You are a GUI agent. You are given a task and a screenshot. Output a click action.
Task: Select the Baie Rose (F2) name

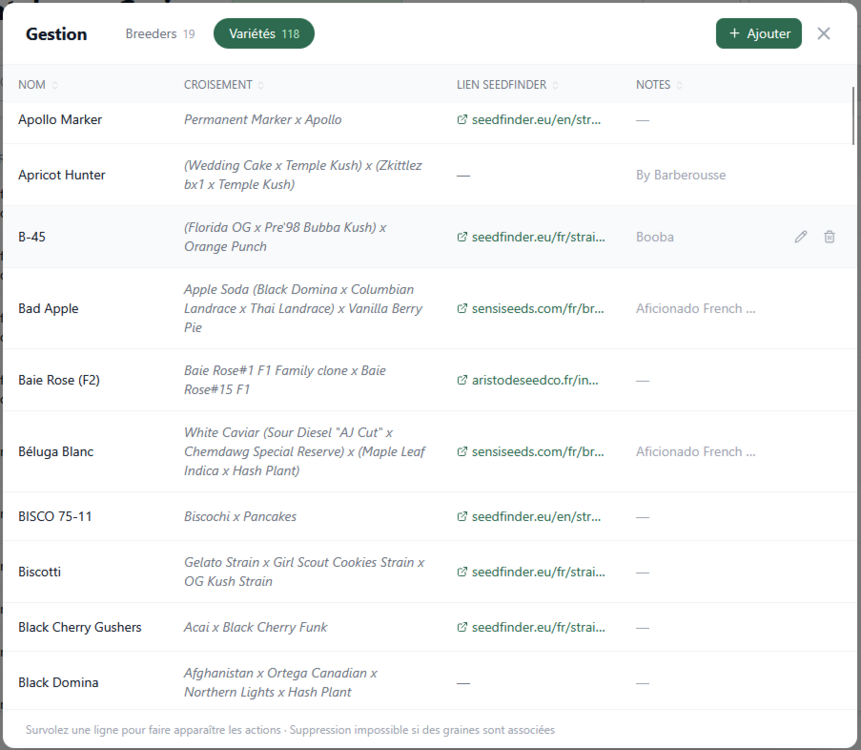(x=59, y=380)
